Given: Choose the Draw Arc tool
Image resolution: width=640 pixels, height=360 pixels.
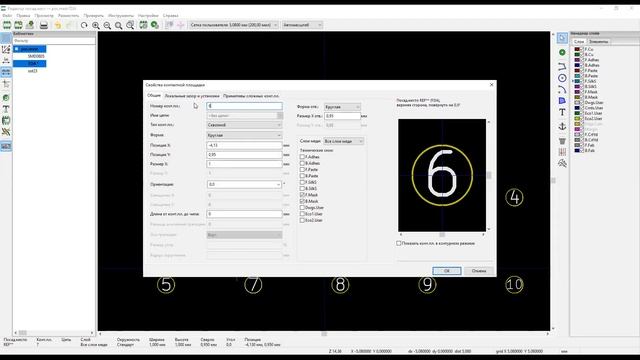Looking at the screenshot, I should (x=562, y=89).
